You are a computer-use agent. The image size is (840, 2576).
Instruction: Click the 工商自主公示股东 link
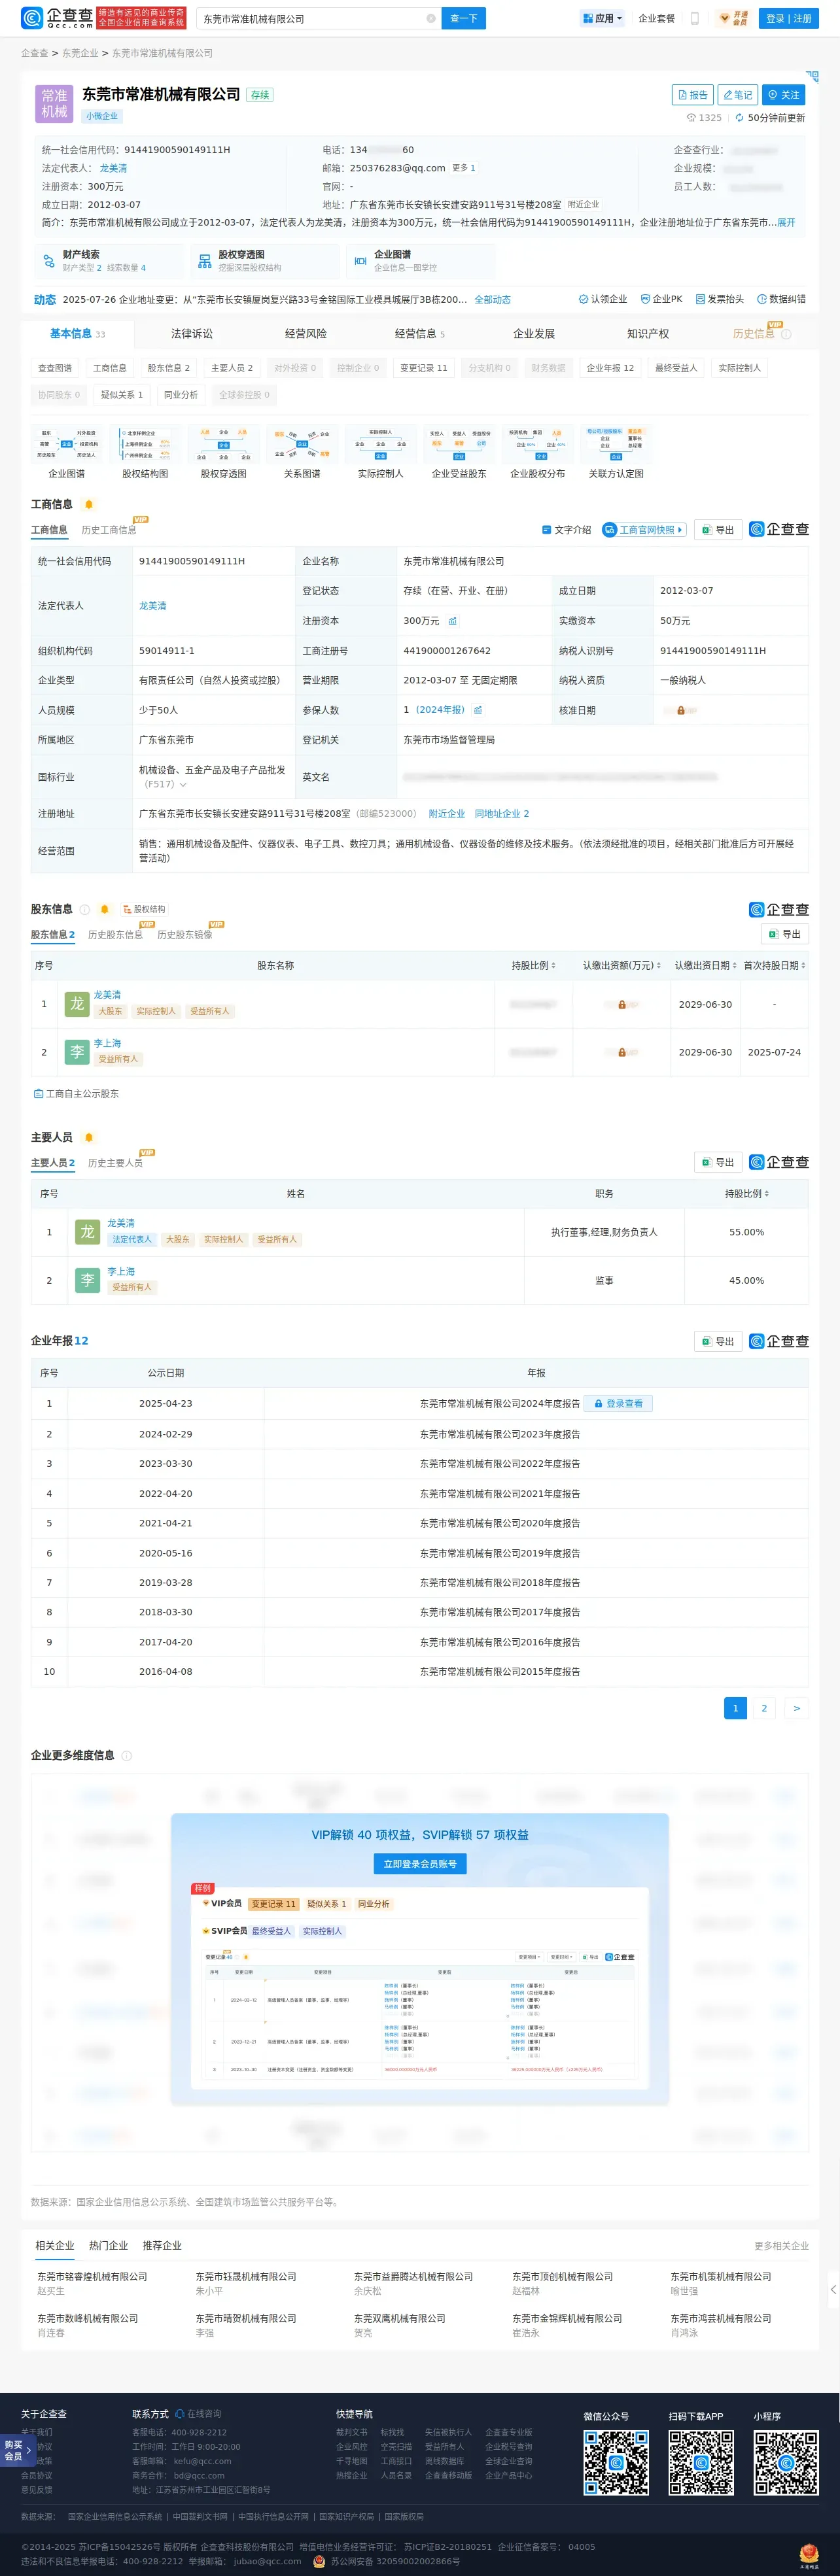pos(76,1094)
